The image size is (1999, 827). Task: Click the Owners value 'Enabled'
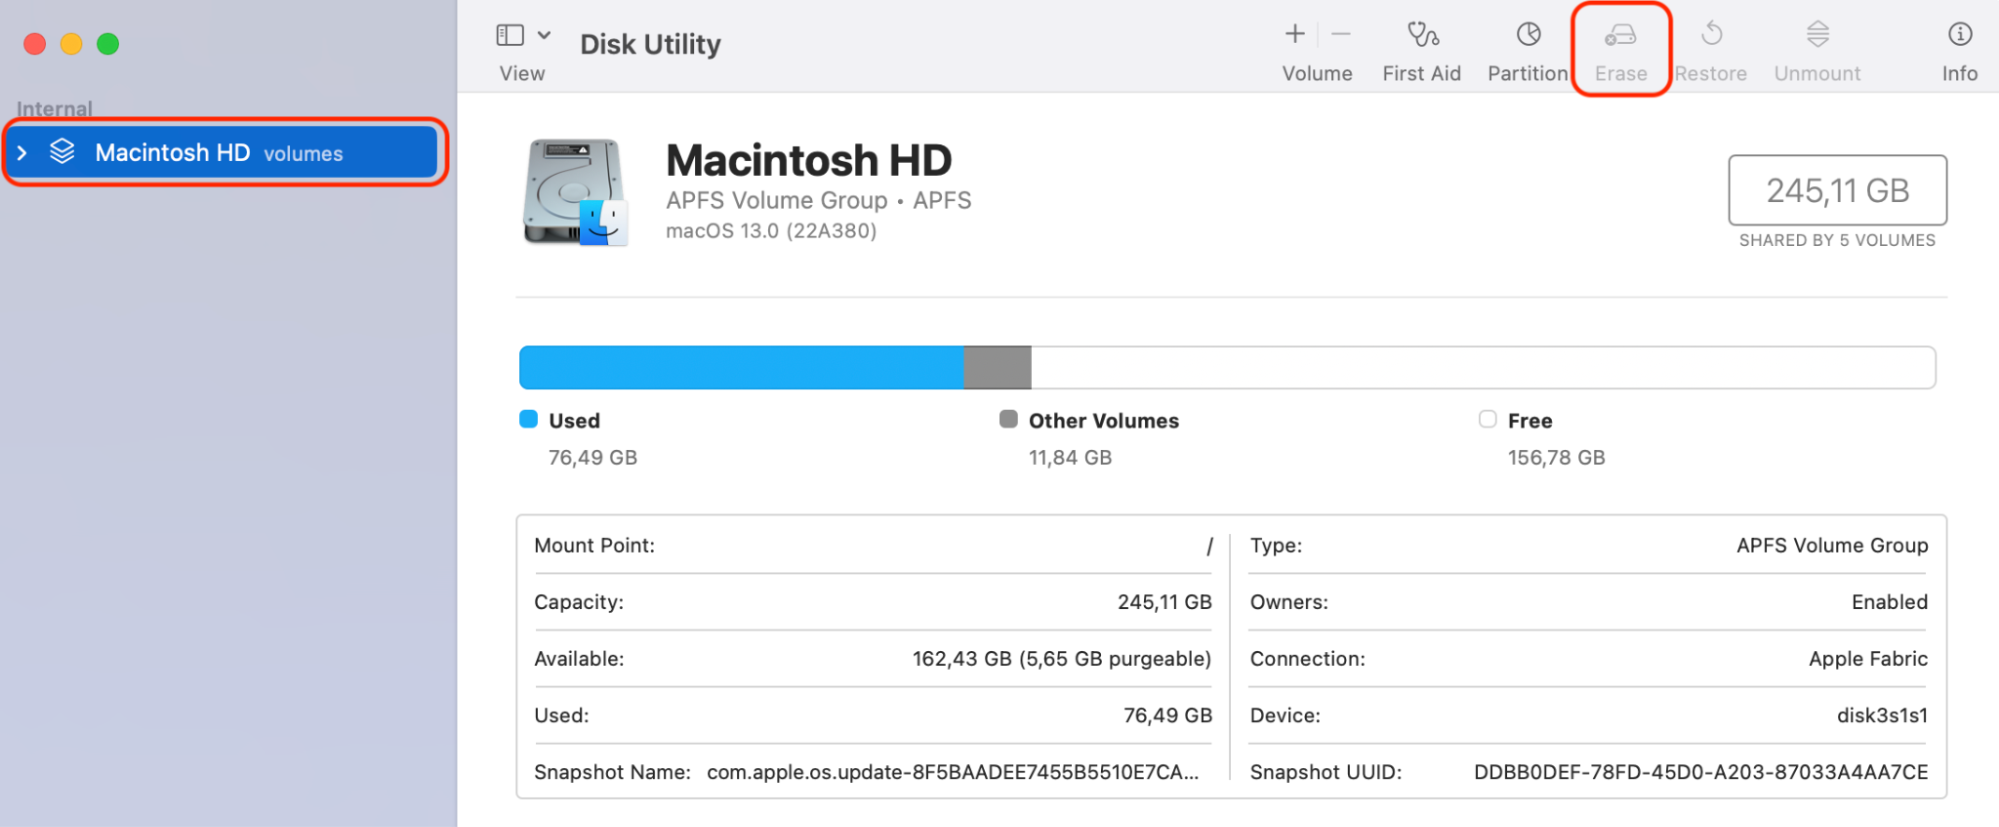(x=1889, y=602)
